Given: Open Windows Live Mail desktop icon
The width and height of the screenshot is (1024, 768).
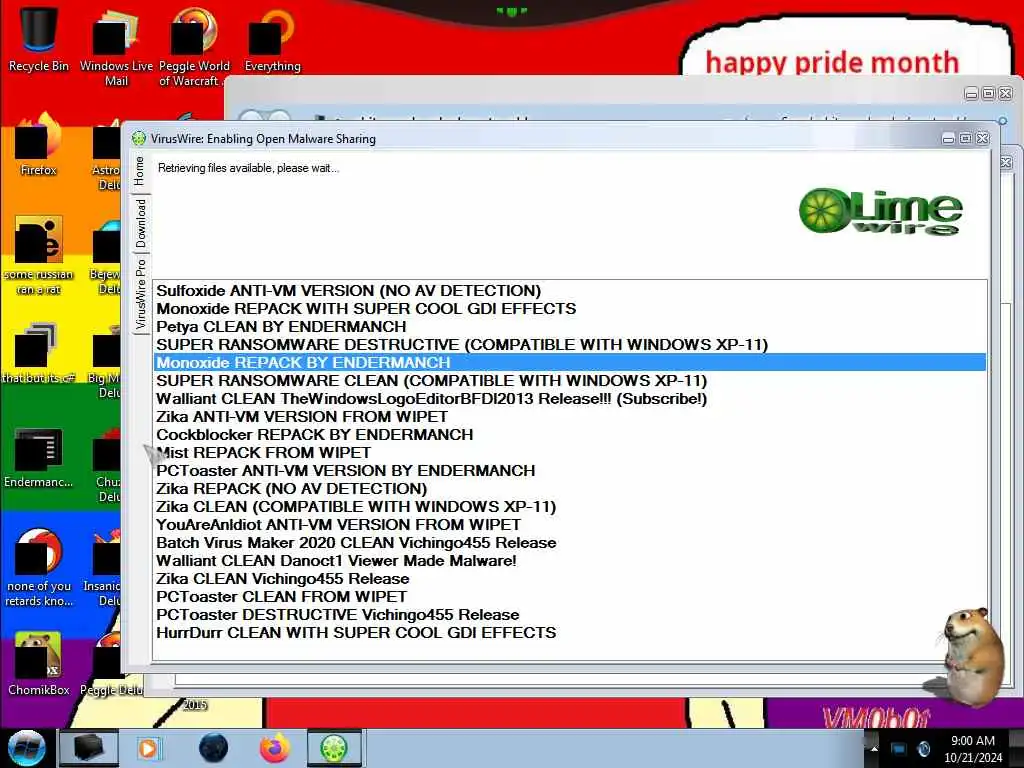Looking at the screenshot, I should tap(116, 46).
